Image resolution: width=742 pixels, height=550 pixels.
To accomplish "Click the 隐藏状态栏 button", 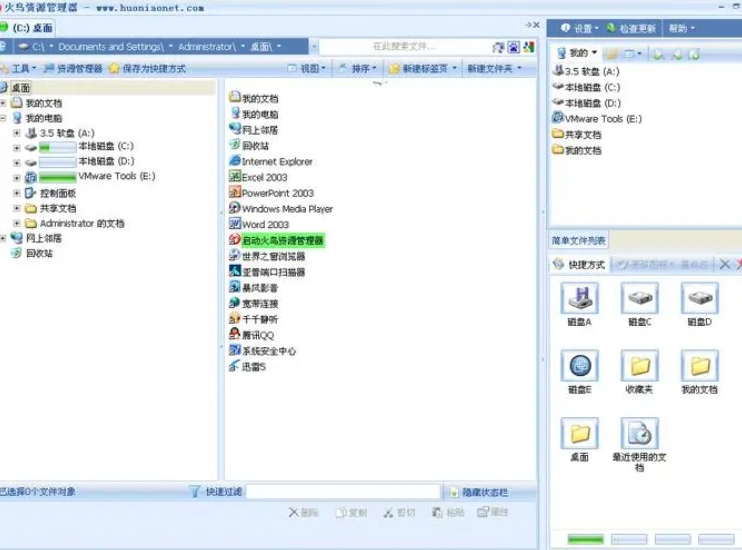I will tap(478, 492).
